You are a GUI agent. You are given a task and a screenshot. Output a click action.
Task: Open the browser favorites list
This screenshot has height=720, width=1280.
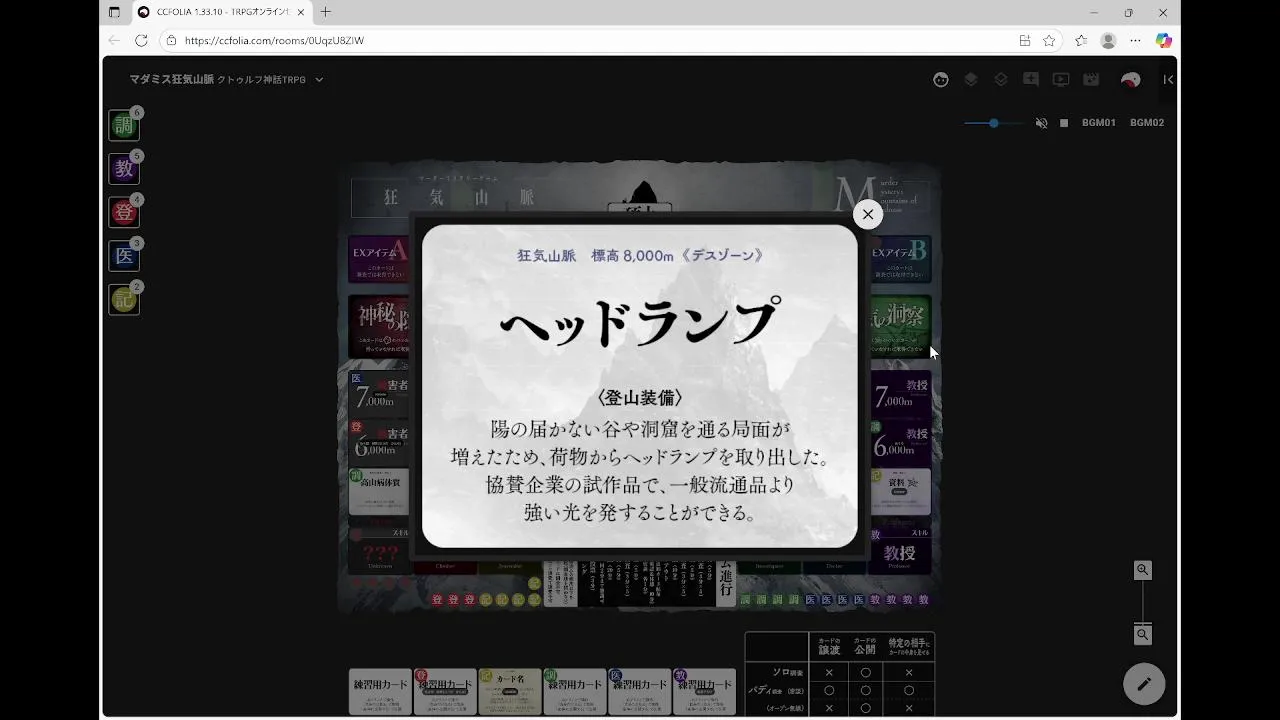1081,41
